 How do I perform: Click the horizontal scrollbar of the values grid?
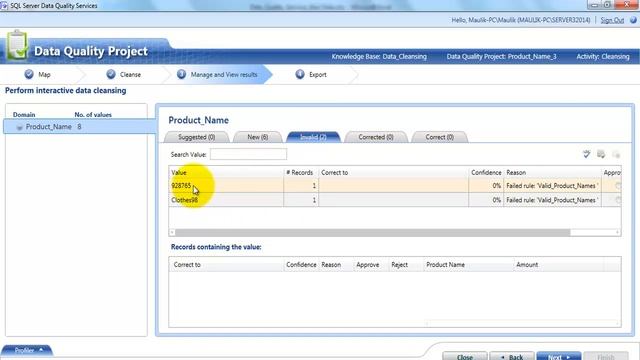pos(372,233)
